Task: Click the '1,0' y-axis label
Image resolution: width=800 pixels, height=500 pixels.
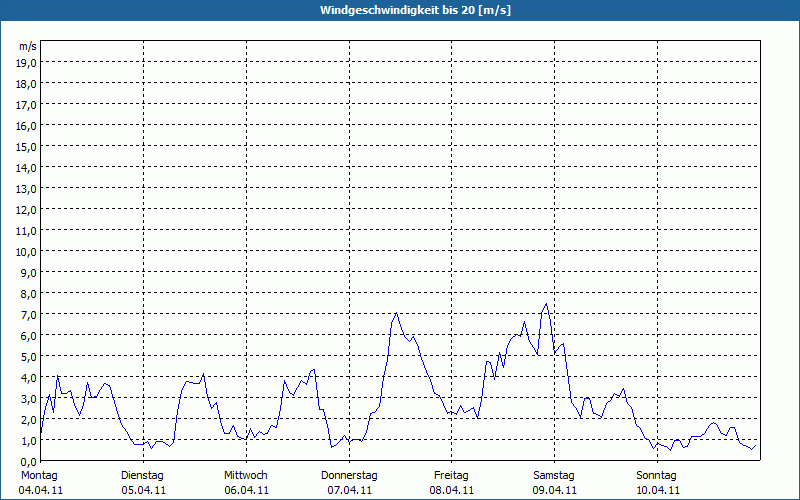Action: (29, 440)
